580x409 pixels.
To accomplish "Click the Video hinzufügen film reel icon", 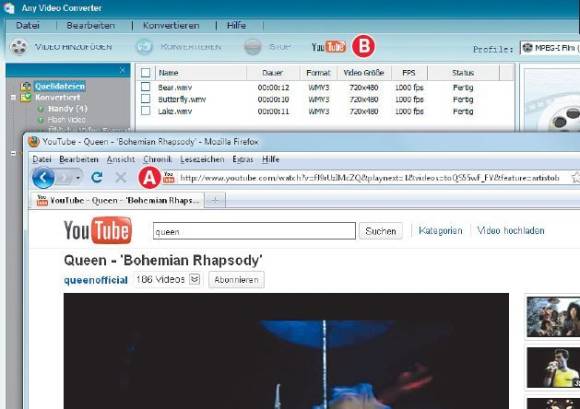I will (x=18, y=47).
